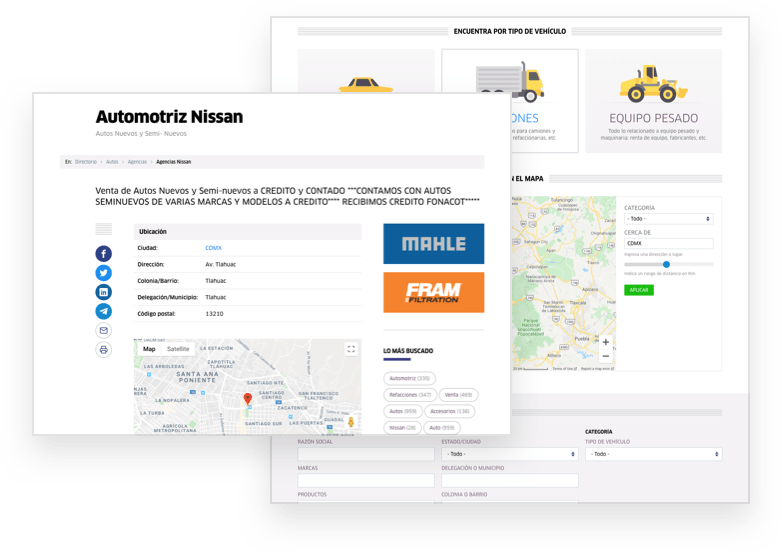Click the Delegación o Municipio input field
The image size is (782, 552).
(510, 481)
